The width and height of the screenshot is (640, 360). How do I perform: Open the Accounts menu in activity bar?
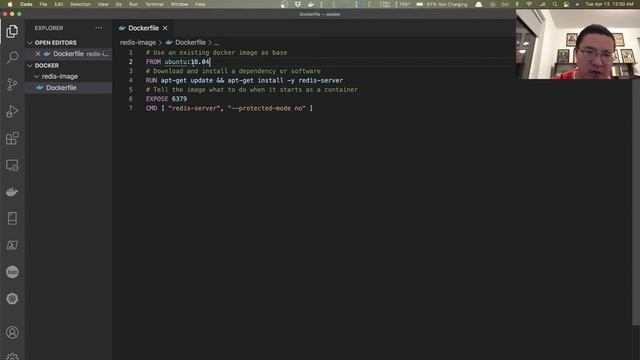pos(12,332)
